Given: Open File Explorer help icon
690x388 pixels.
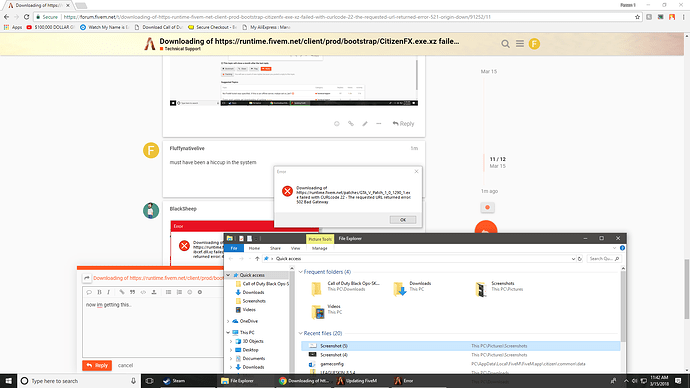Looking at the screenshot, I should click(x=622, y=248).
